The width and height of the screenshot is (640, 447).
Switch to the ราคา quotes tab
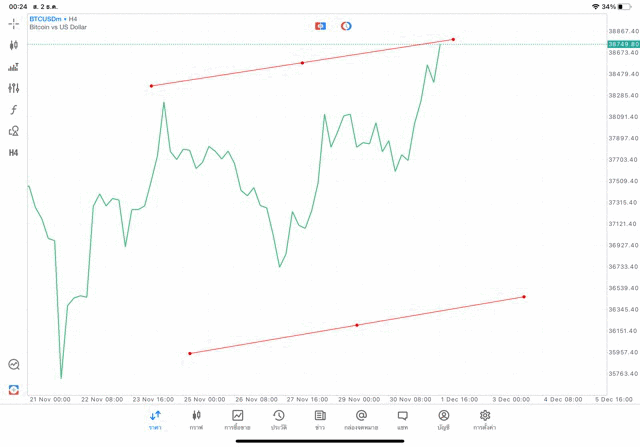155,419
